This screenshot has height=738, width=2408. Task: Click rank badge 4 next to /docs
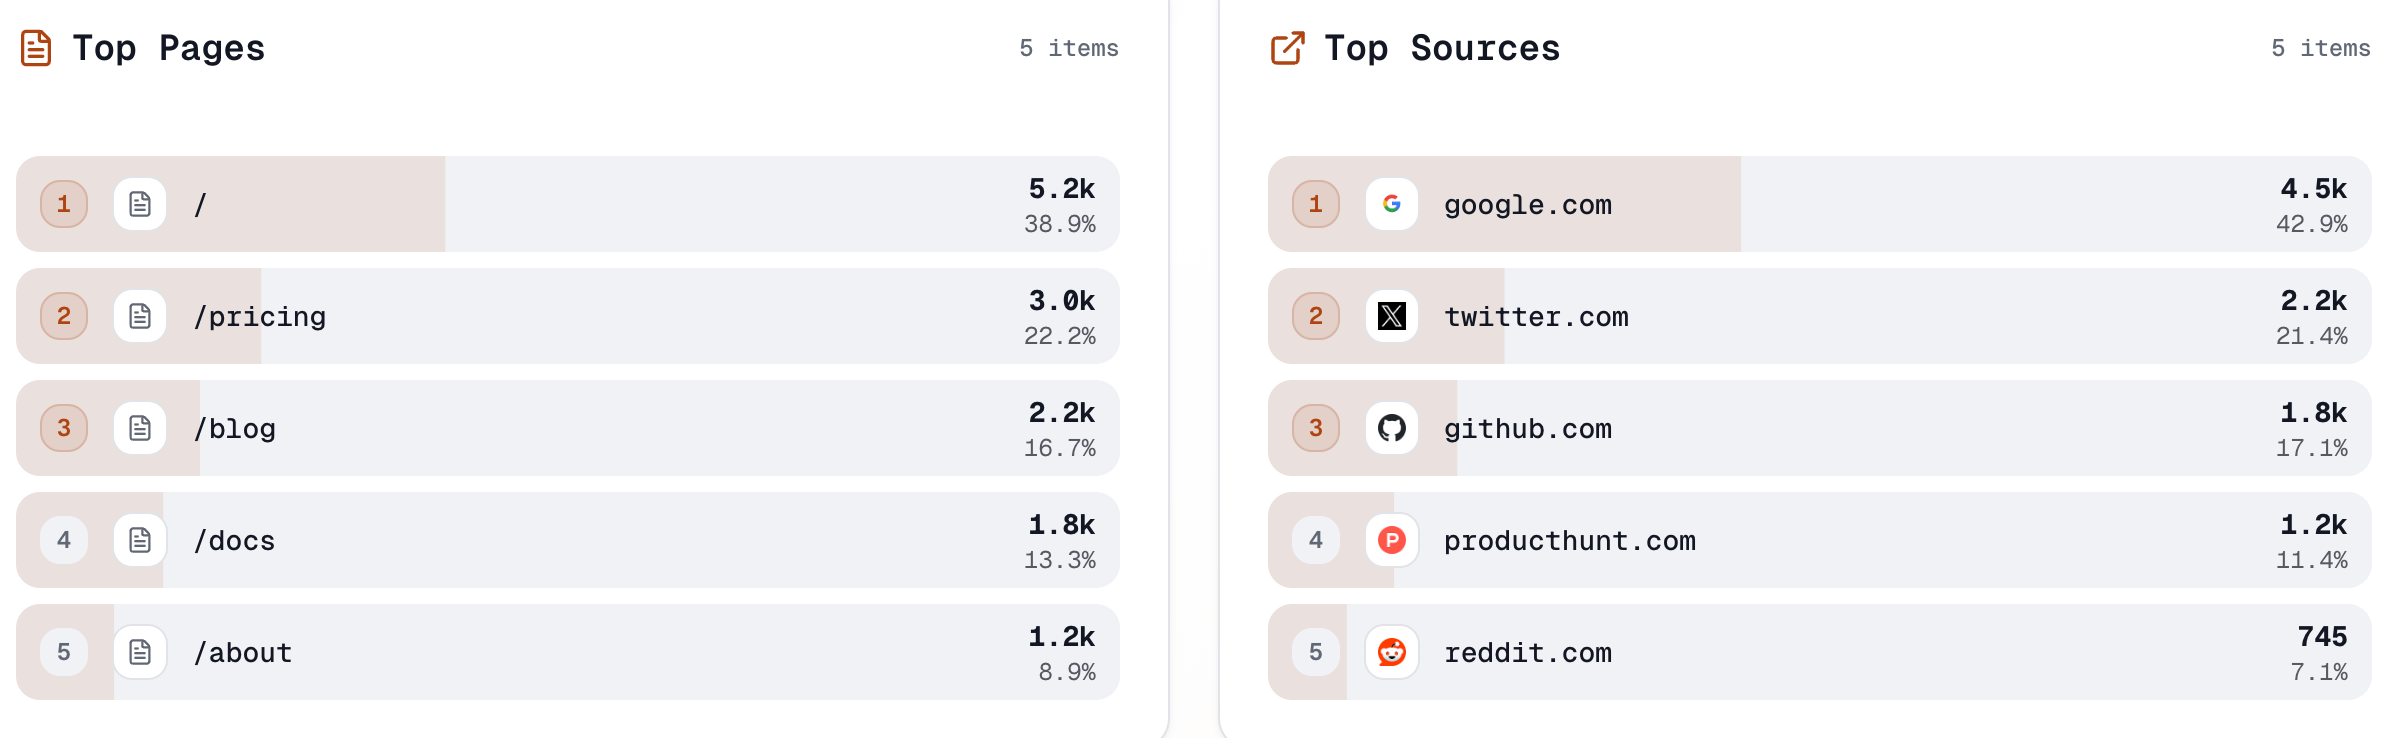[x=64, y=540]
